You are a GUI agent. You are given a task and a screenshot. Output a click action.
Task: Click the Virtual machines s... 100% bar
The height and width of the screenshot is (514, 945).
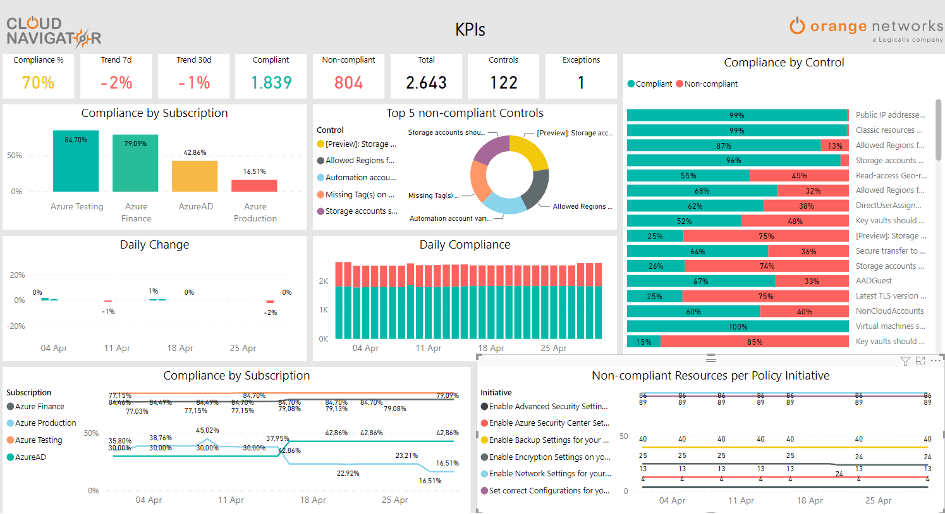[x=738, y=326]
